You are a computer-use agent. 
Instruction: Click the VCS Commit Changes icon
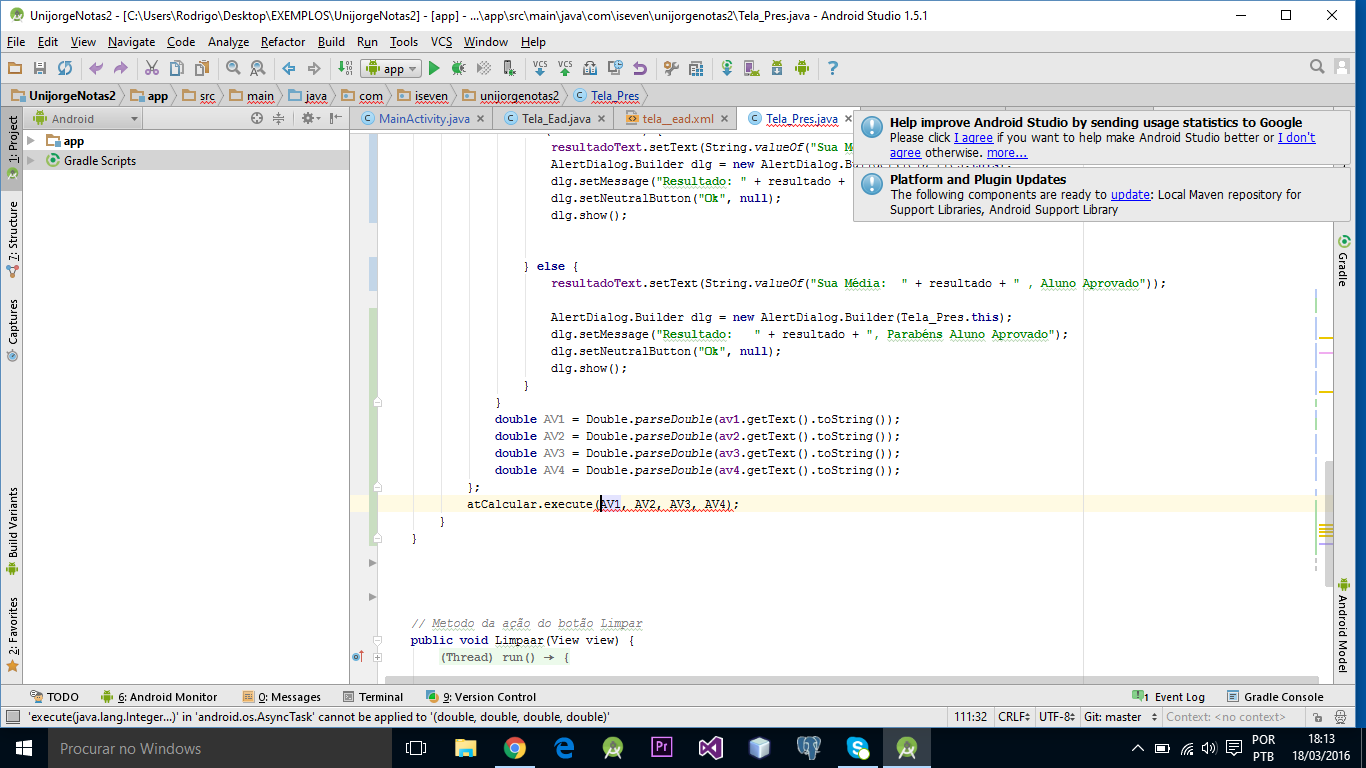tap(565, 68)
